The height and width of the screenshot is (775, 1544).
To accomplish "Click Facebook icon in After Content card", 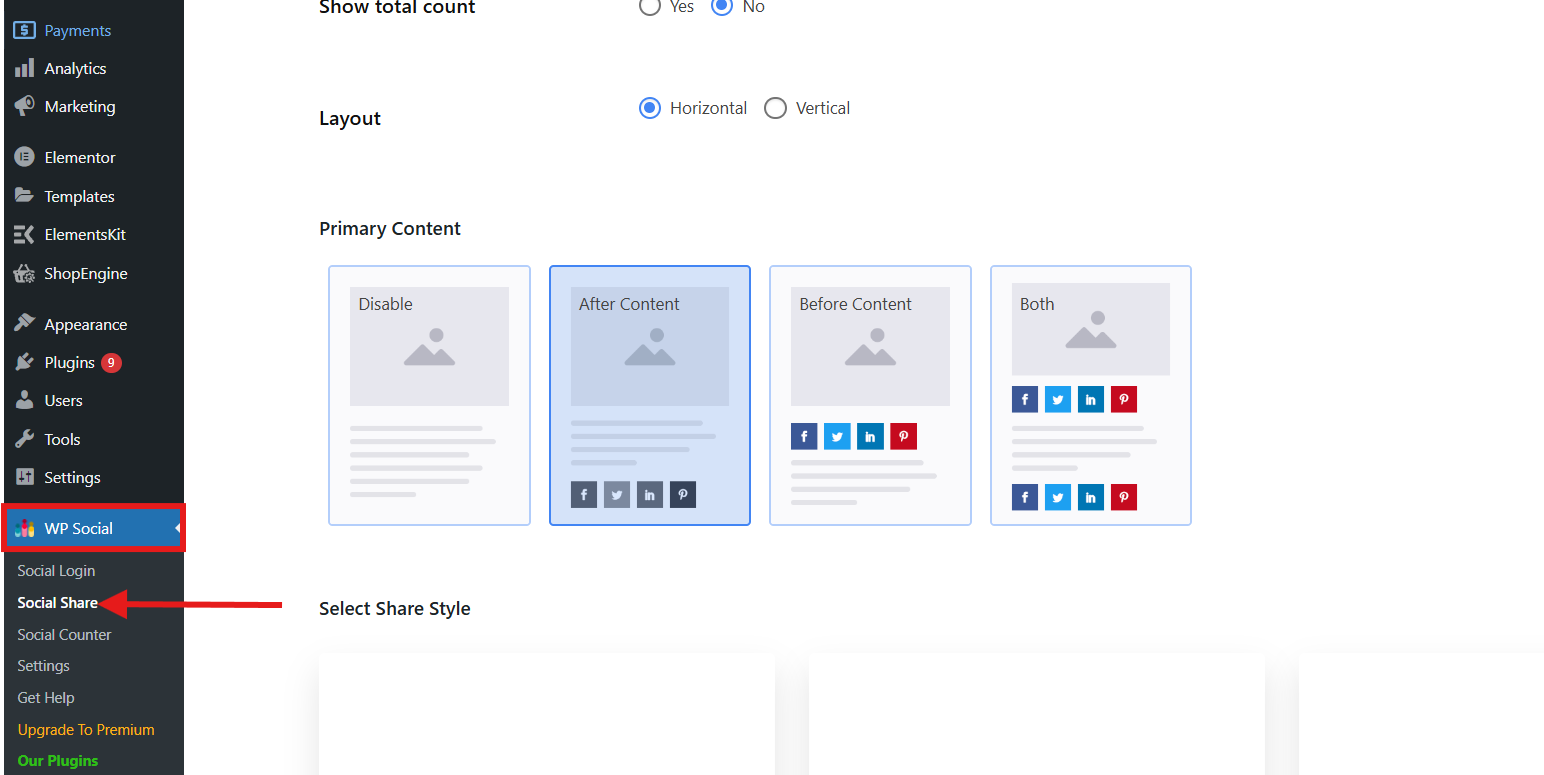I will pos(584,495).
